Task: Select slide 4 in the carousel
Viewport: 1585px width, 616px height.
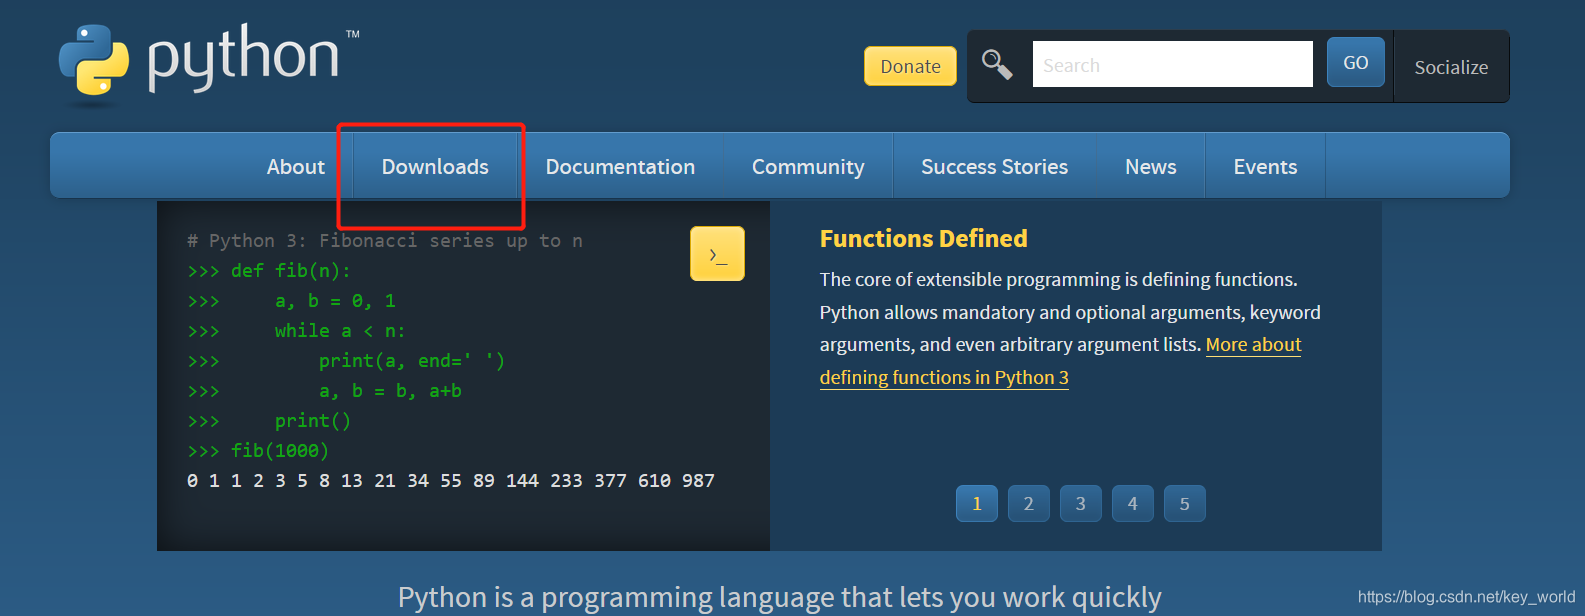Action: pyautogui.click(x=1133, y=503)
